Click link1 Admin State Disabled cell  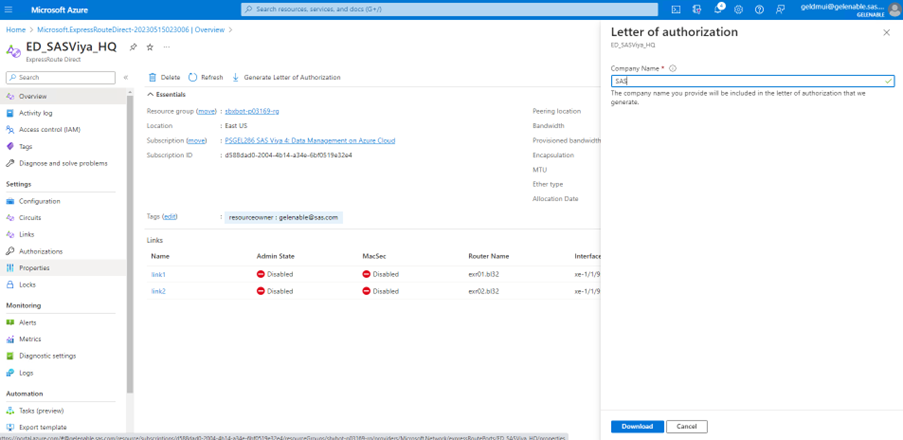pyautogui.click(x=275, y=274)
